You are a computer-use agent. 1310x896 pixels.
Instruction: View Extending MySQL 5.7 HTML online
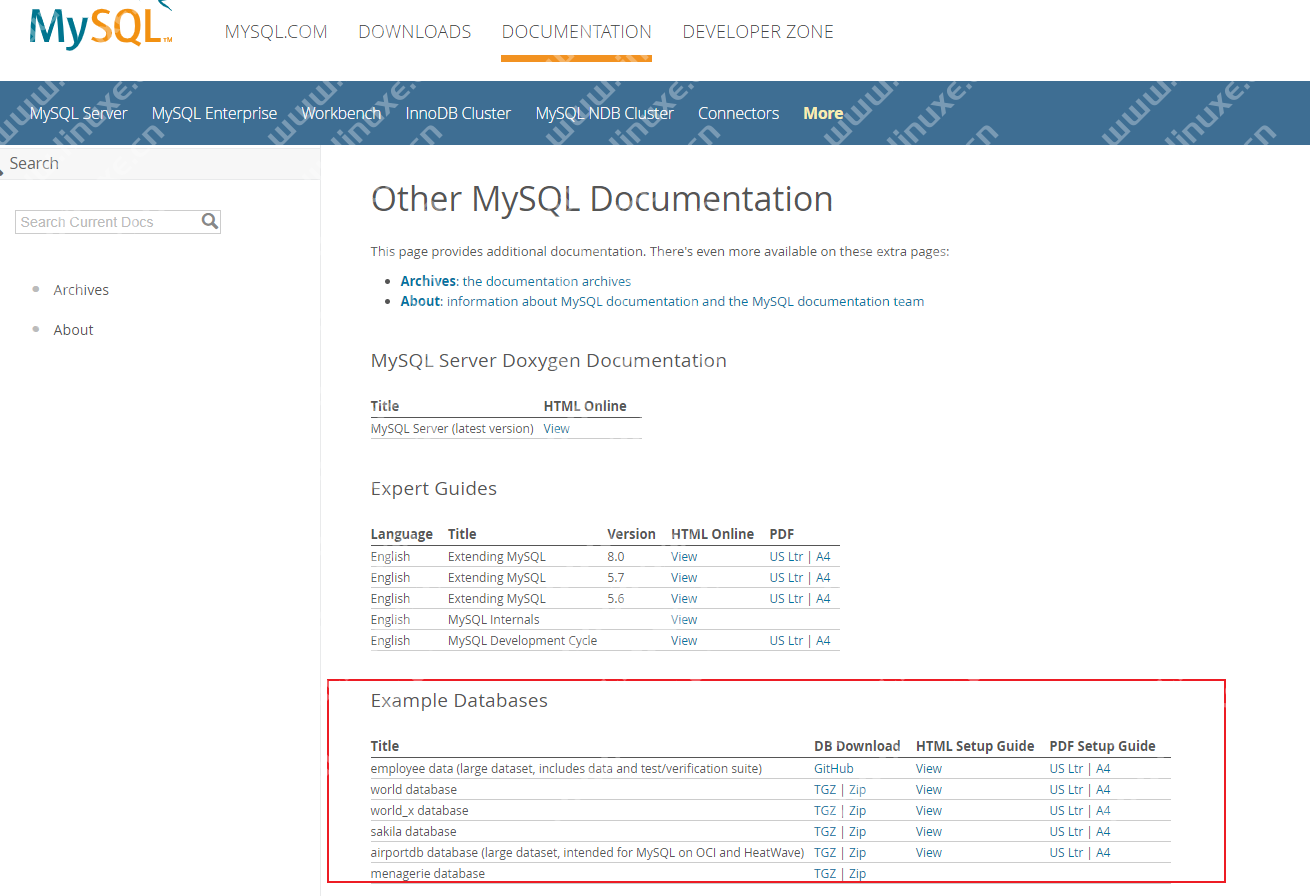tap(684, 577)
